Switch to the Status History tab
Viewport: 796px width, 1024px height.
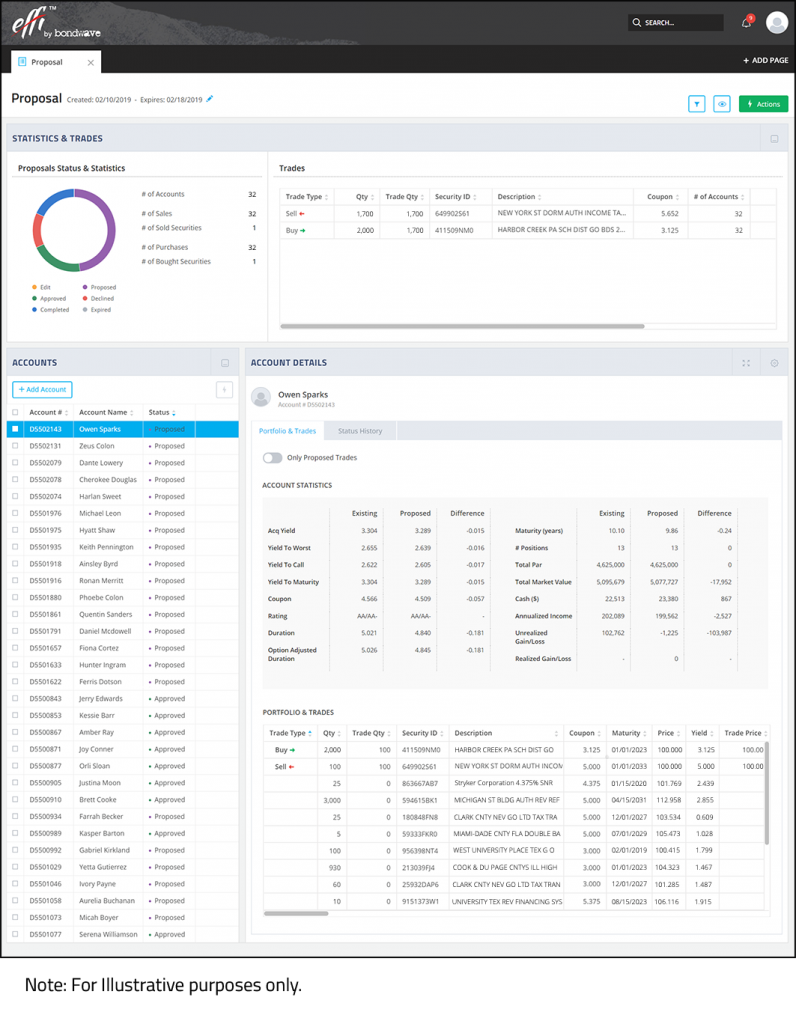pyautogui.click(x=360, y=431)
